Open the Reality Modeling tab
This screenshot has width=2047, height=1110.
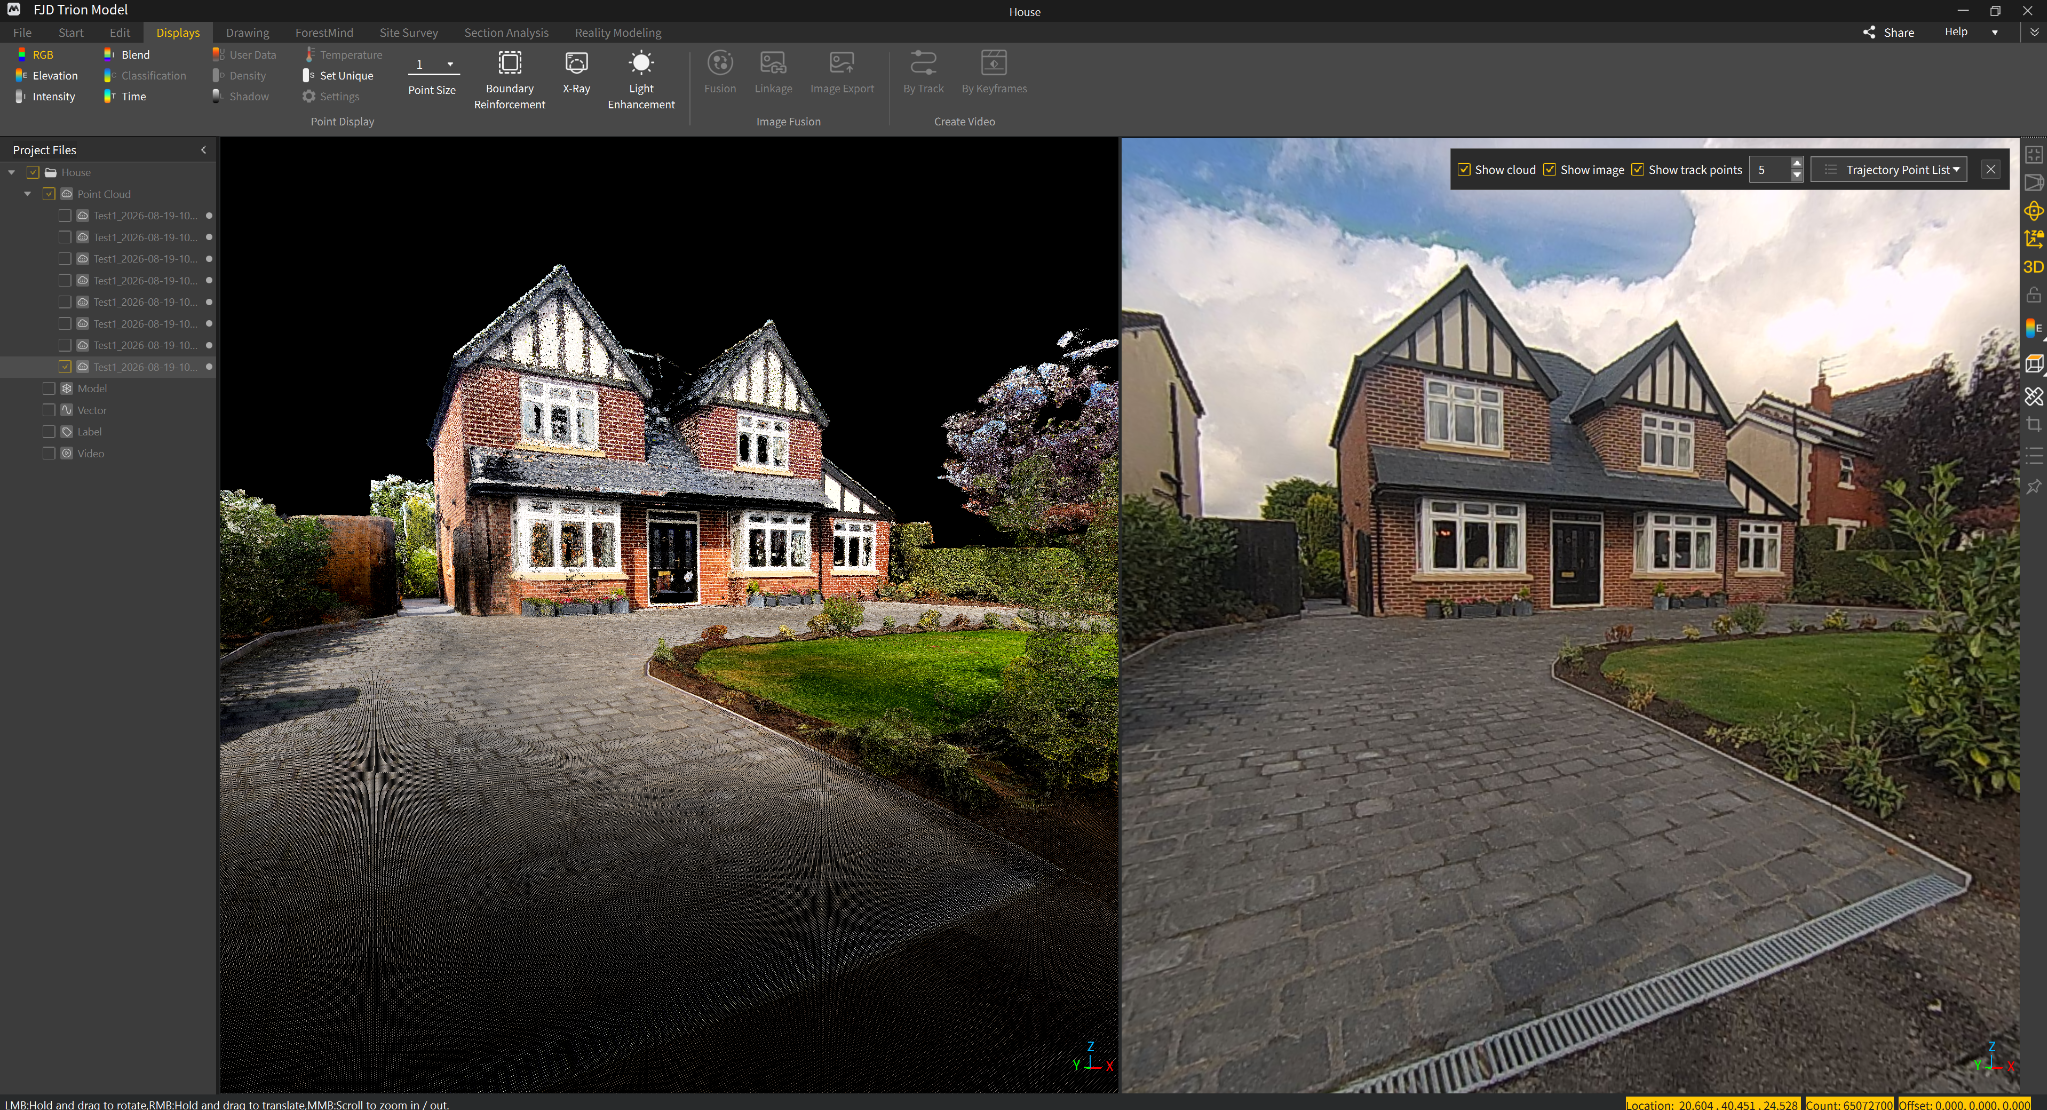tap(618, 33)
